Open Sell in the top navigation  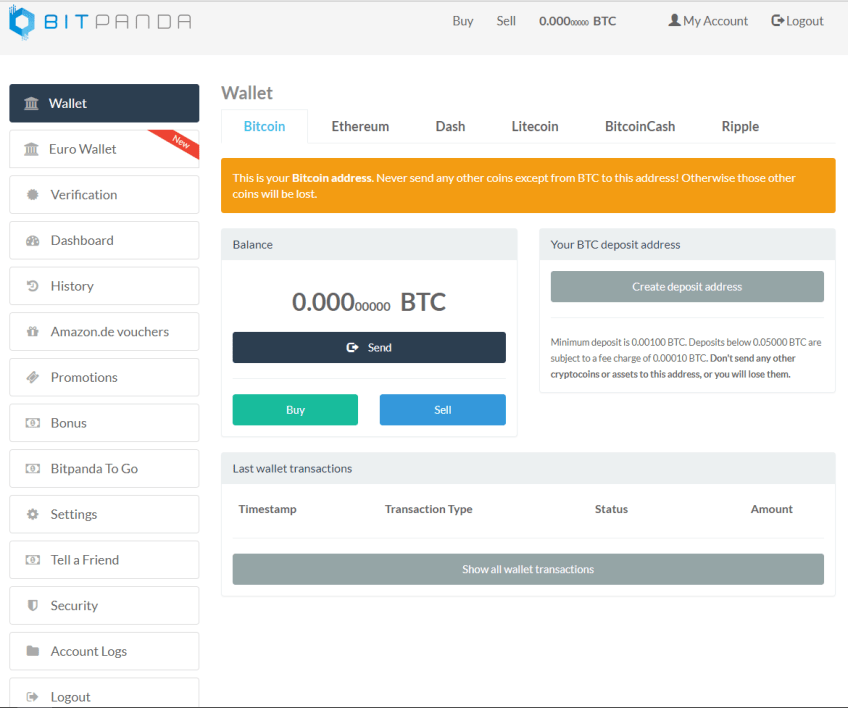506,21
